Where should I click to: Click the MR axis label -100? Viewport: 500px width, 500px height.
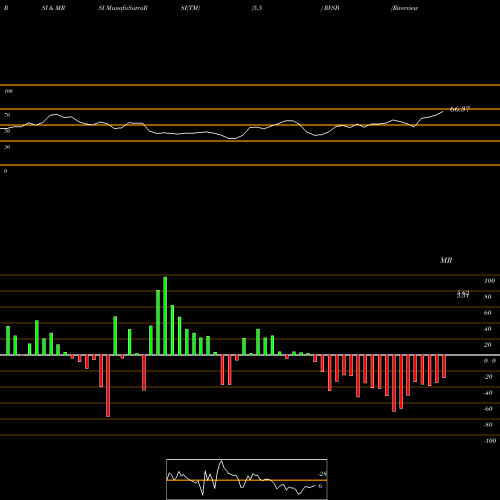pyautogui.click(x=490, y=441)
